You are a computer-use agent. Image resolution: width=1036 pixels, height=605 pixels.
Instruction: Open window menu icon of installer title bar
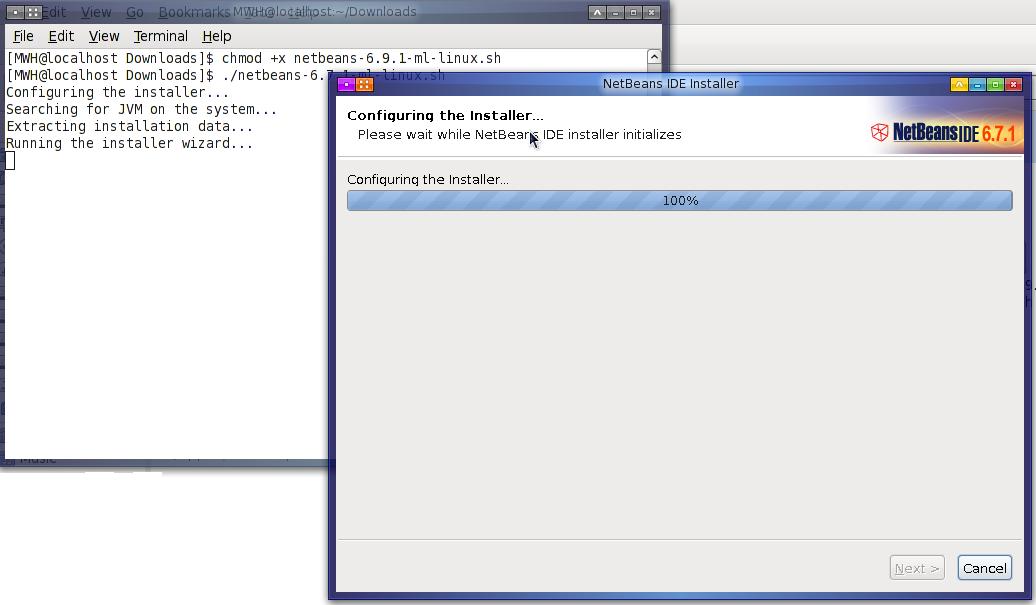(346, 84)
